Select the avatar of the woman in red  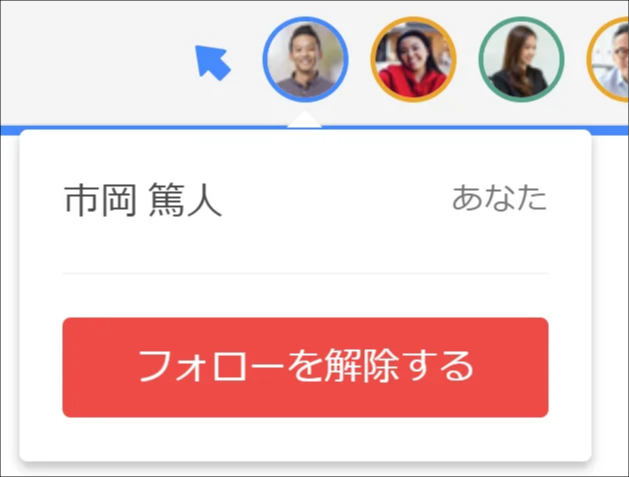pos(413,59)
